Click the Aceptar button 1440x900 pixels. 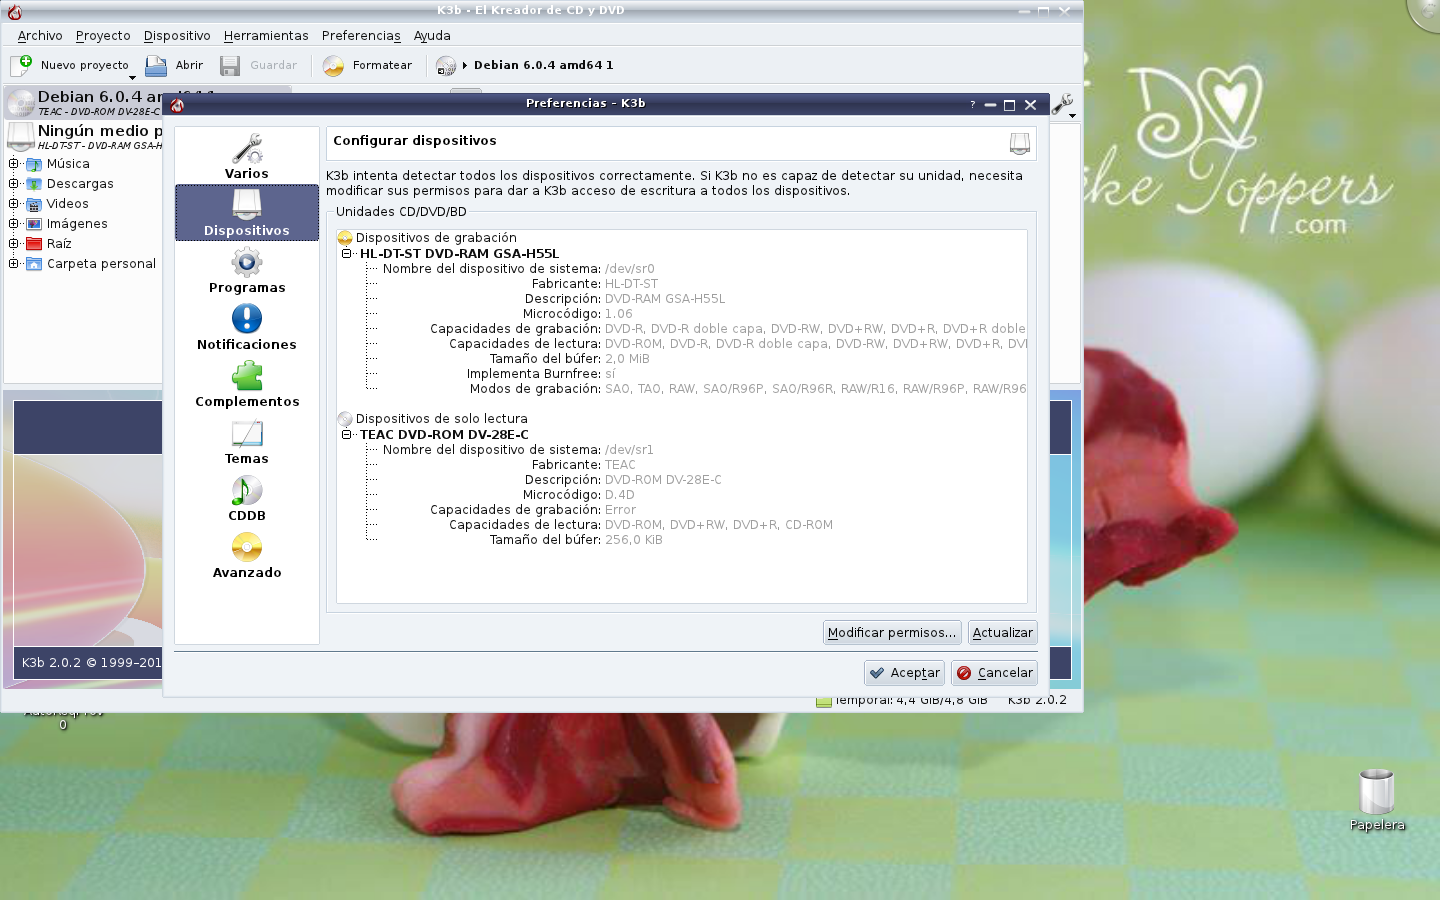click(904, 673)
